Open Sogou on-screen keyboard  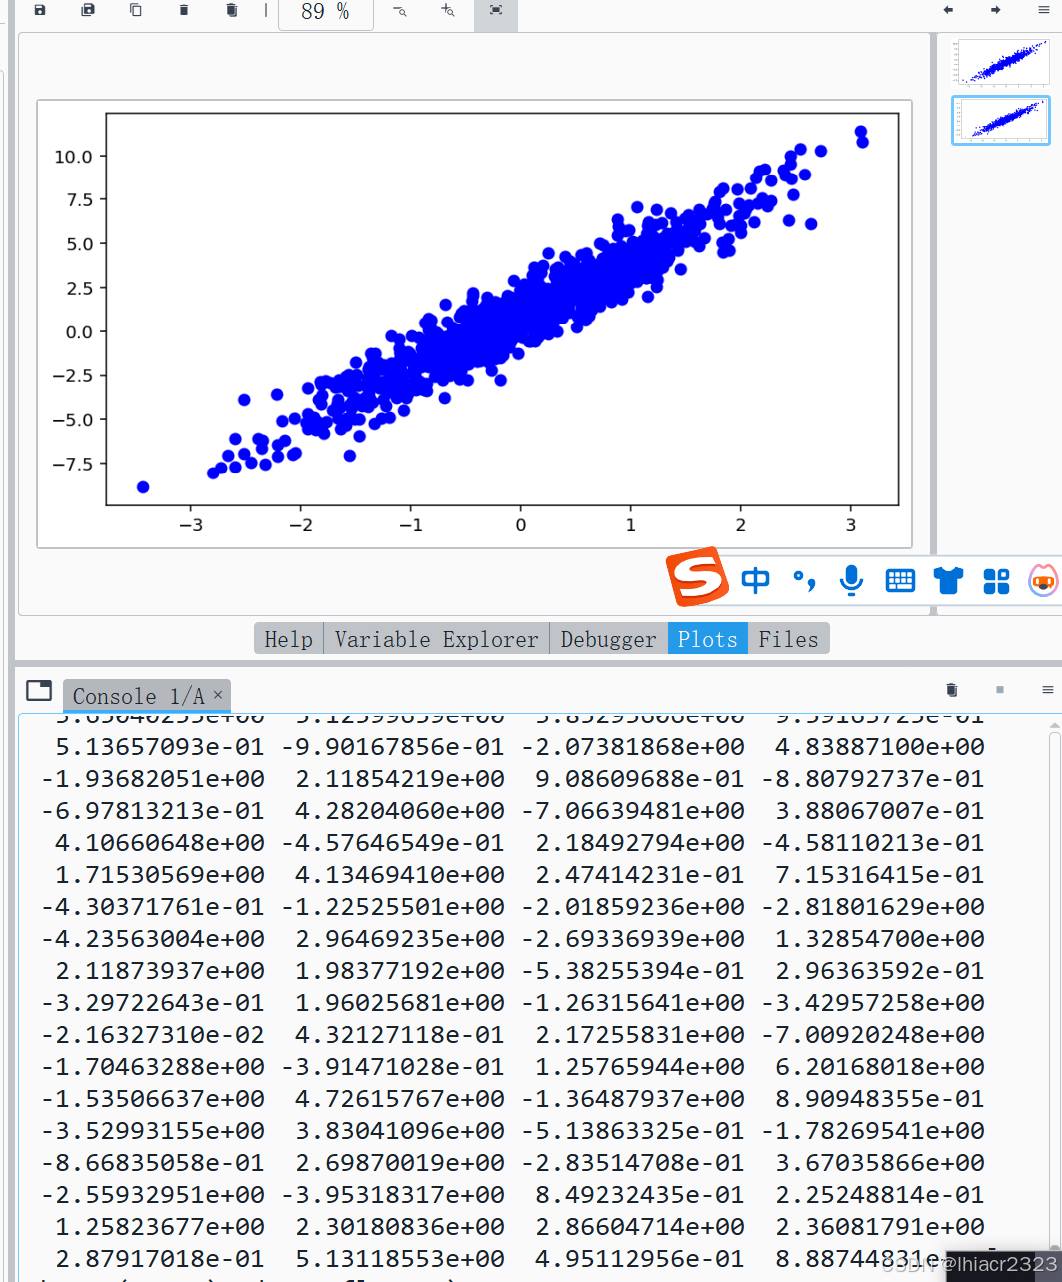[x=899, y=580]
